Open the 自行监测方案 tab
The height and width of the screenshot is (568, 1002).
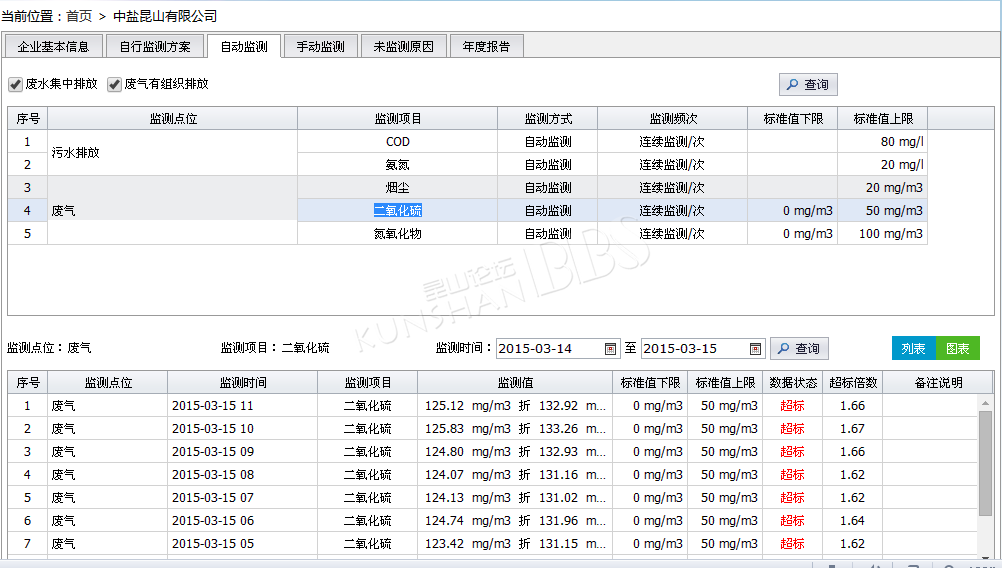coord(154,47)
